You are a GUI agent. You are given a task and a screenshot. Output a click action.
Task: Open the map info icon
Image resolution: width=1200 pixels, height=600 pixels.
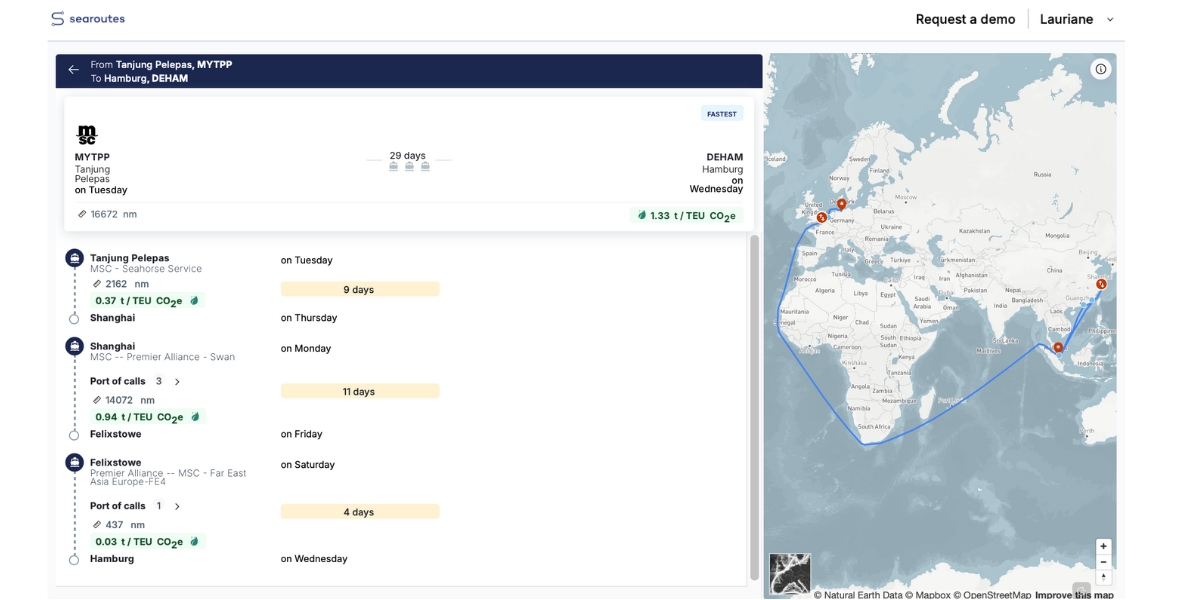[x=1100, y=69]
